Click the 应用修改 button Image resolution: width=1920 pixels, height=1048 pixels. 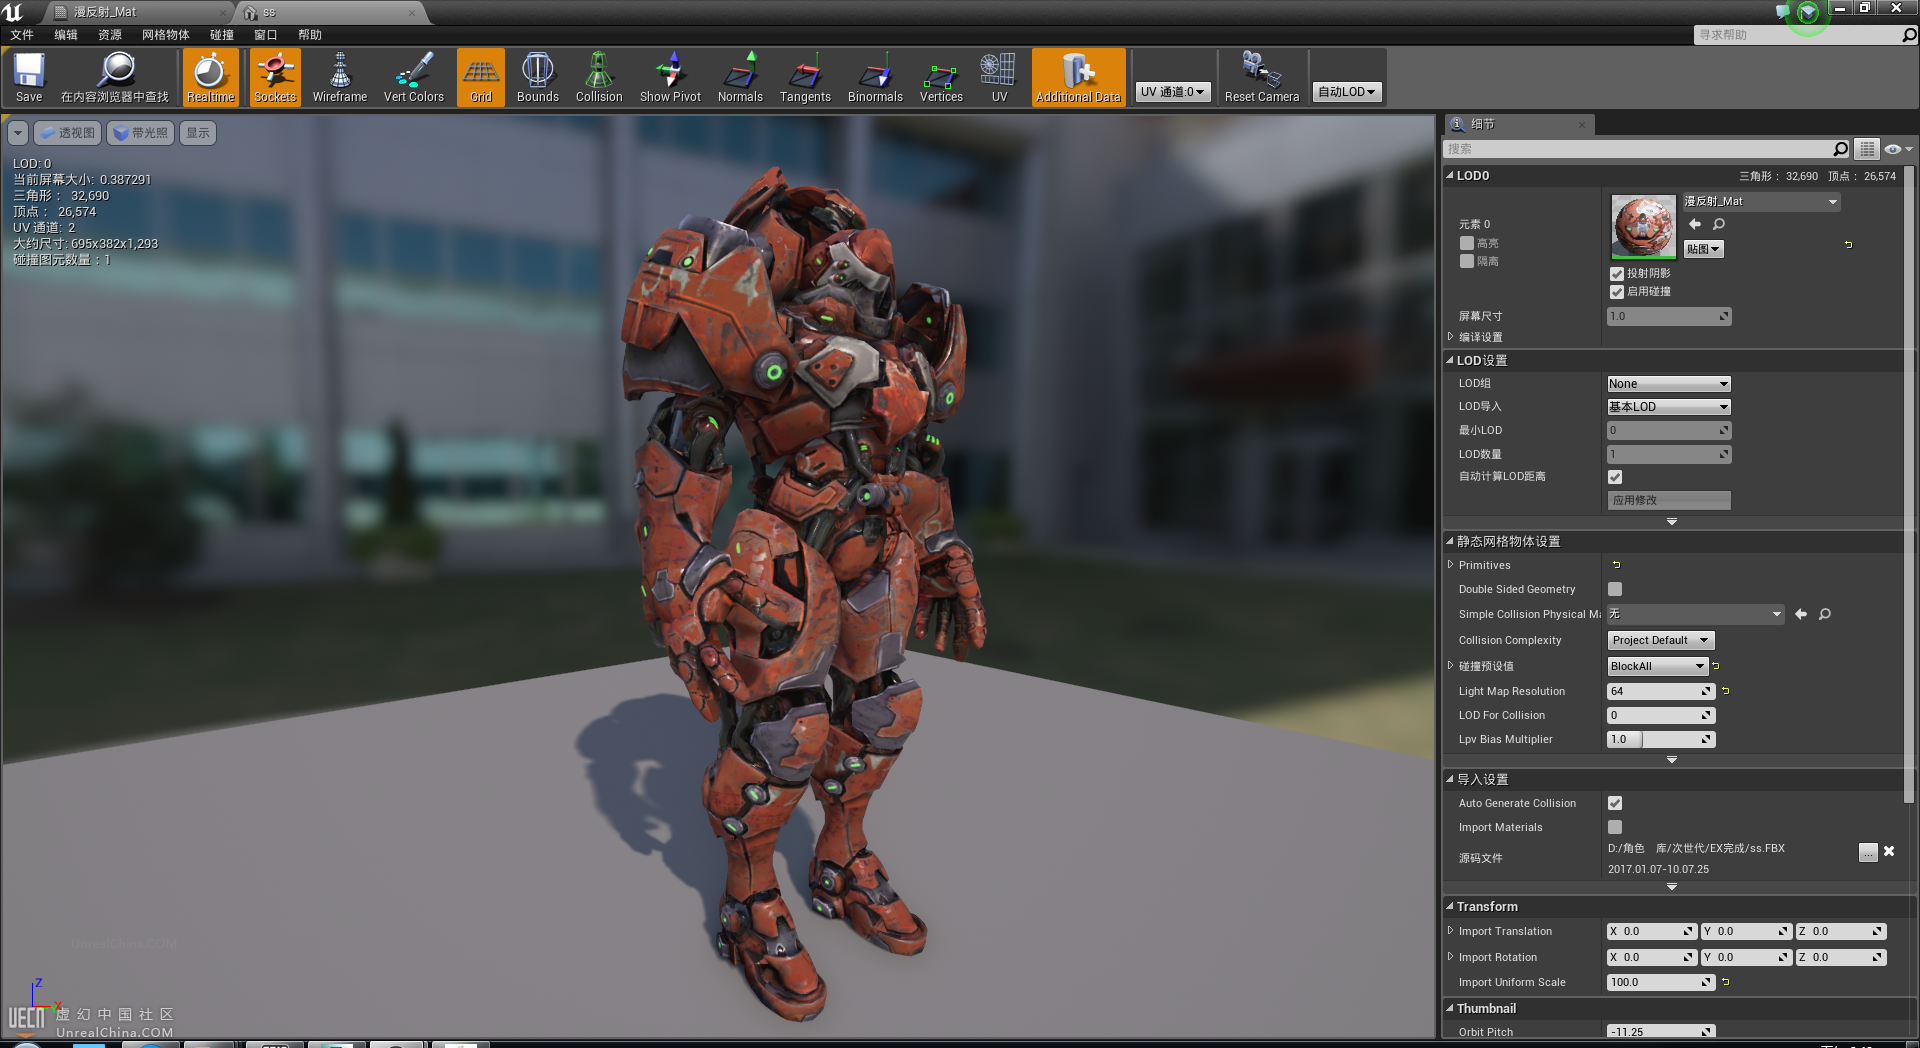coord(1668,500)
